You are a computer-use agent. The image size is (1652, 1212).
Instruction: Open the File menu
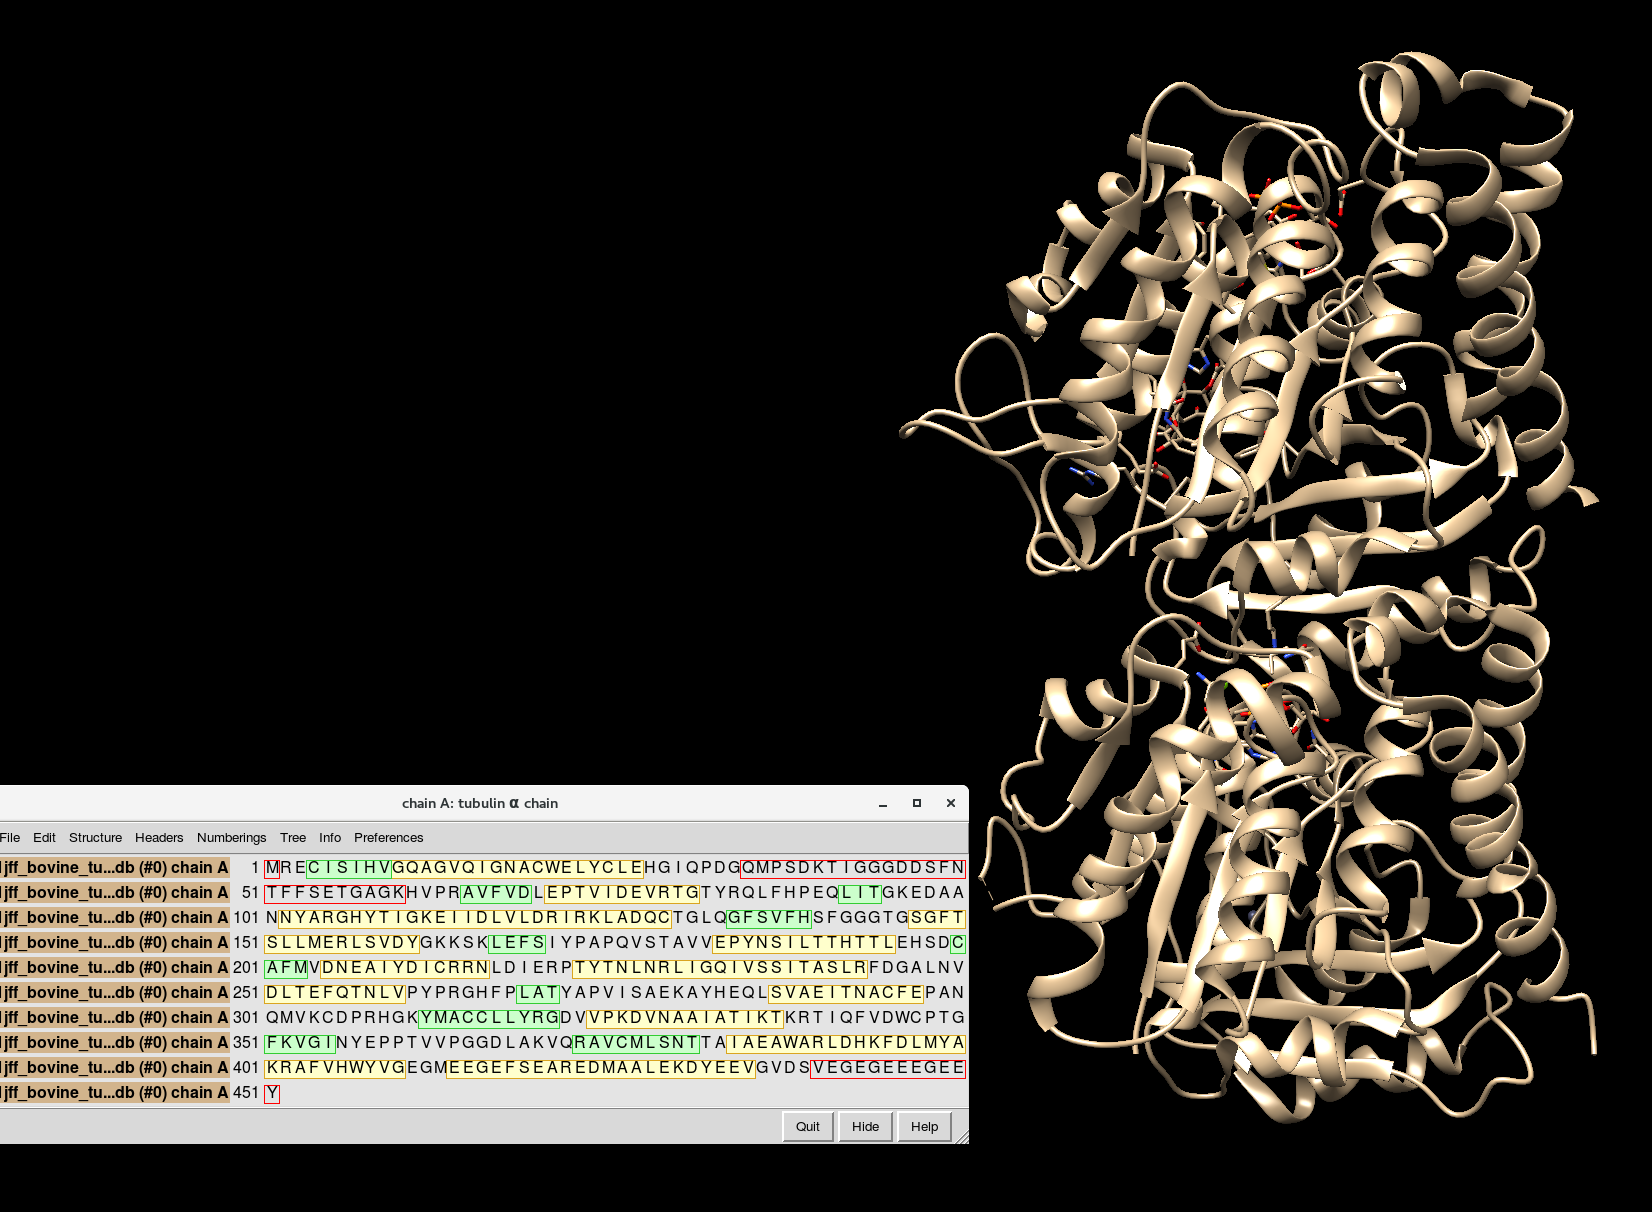tap(10, 838)
